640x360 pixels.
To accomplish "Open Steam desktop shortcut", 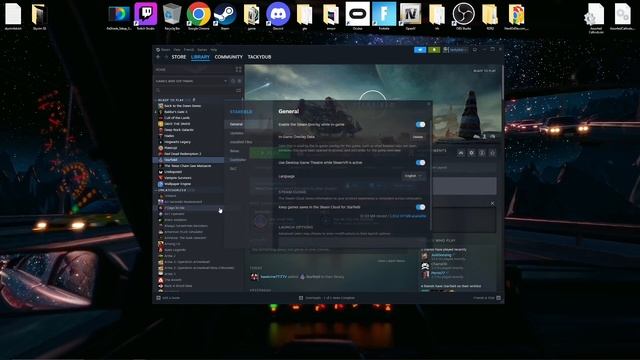I will [x=225, y=16].
